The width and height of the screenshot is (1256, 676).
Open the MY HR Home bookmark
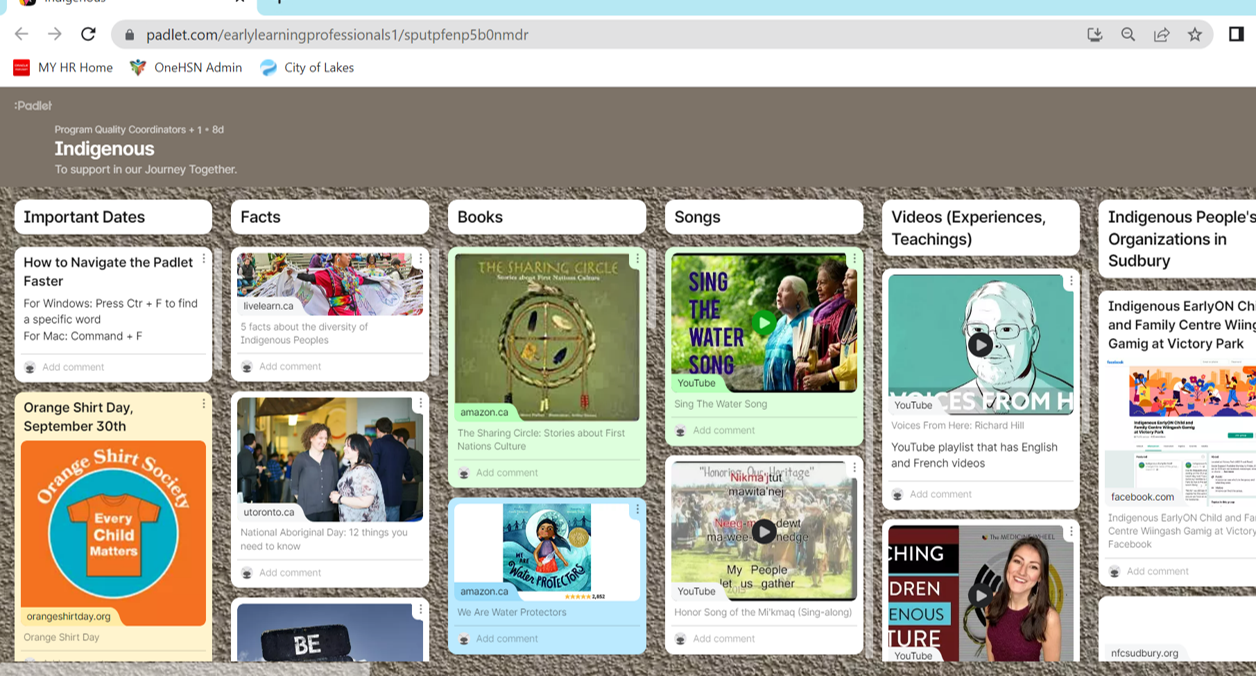click(x=63, y=67)
